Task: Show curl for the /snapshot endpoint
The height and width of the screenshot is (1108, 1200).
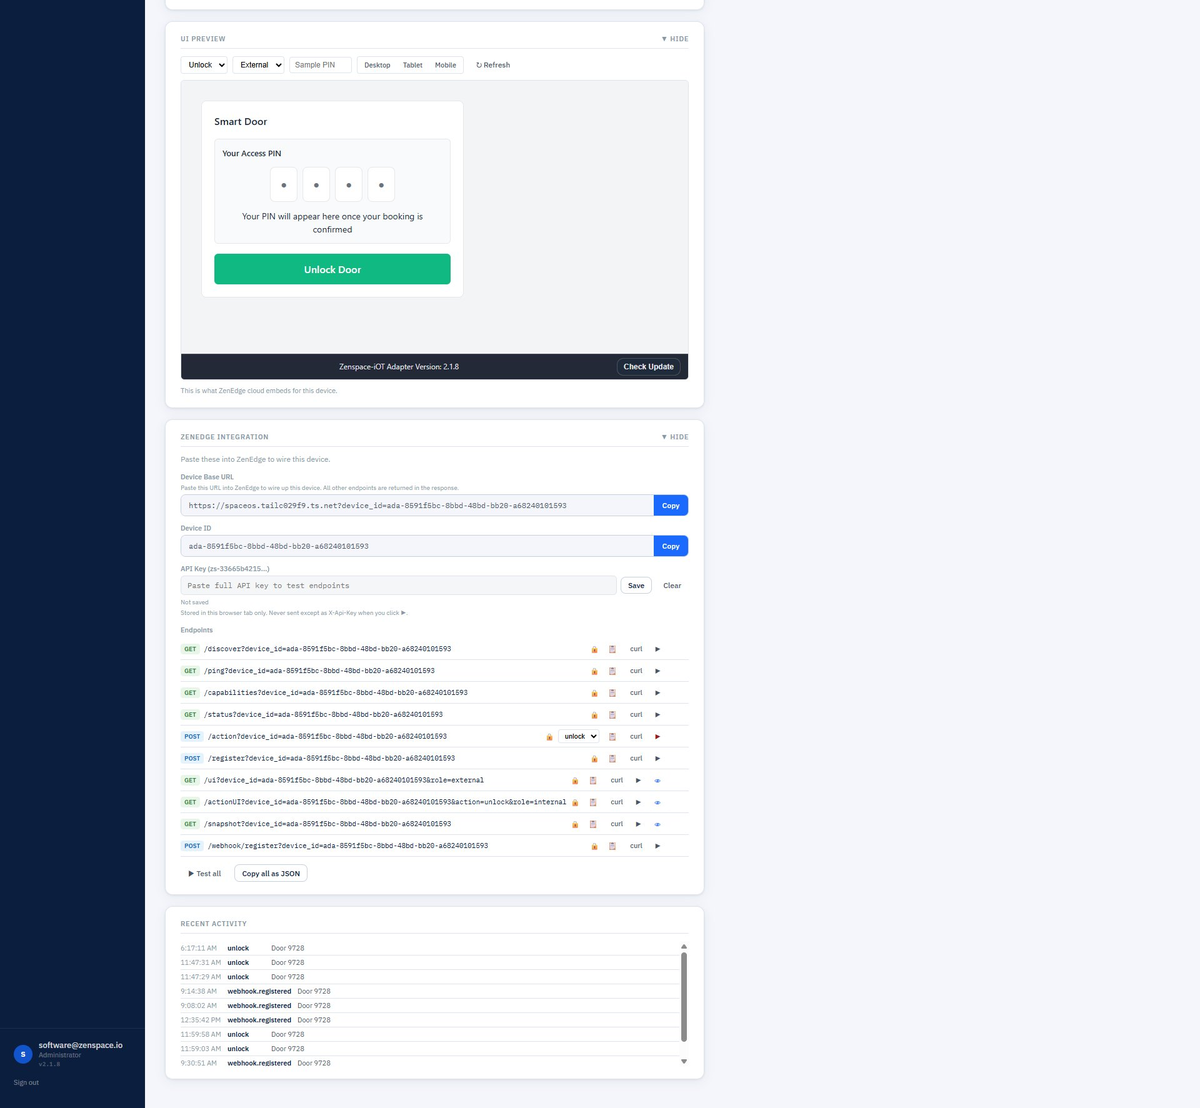Action: [617, 824]
